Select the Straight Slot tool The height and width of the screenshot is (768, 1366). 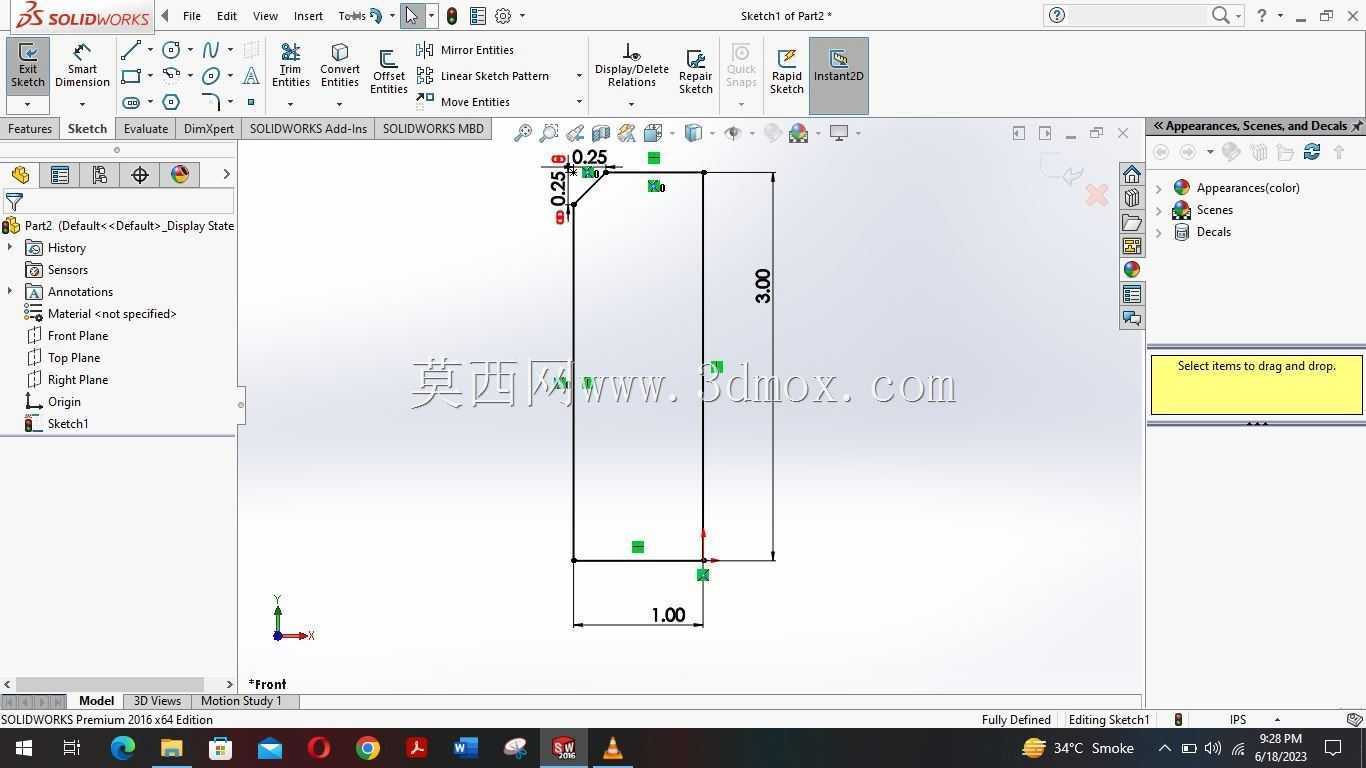click(131, 102)
